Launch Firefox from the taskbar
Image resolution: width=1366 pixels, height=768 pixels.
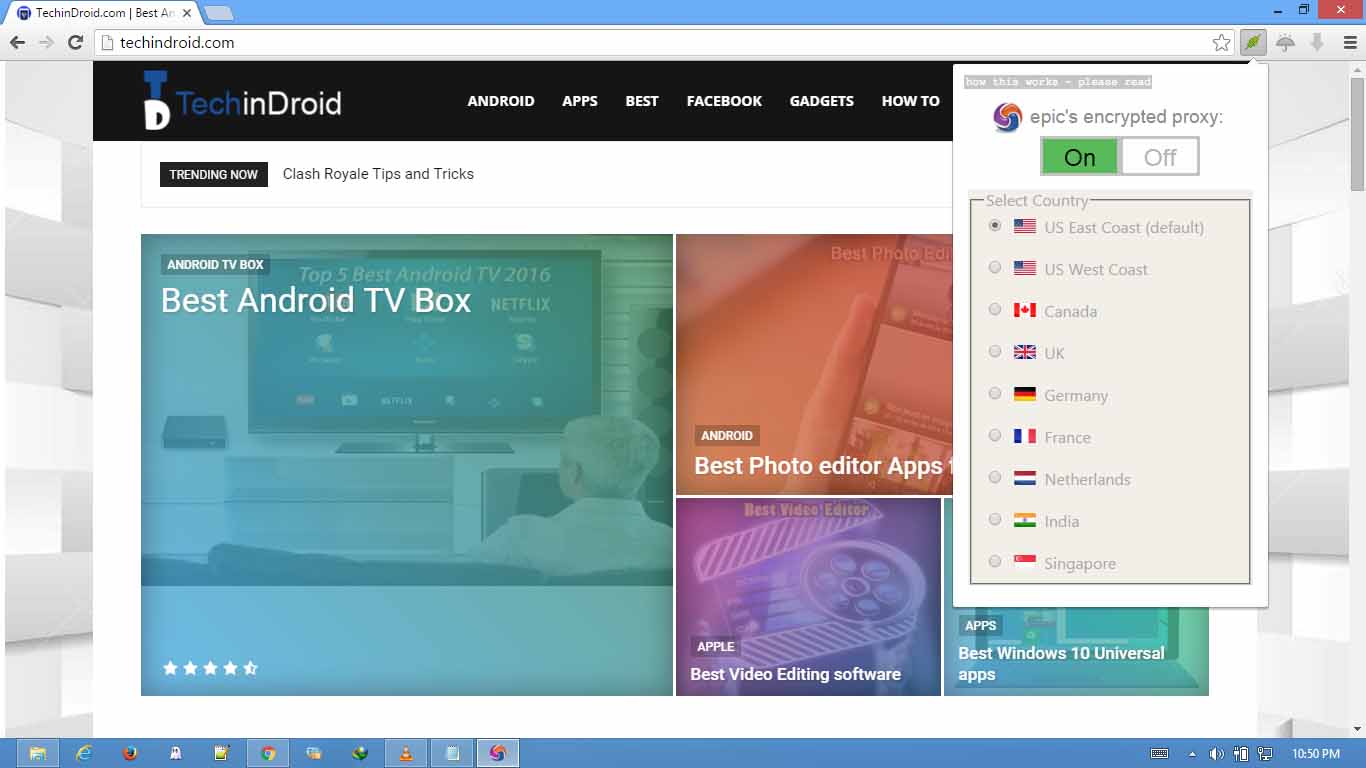pos(130,753)
